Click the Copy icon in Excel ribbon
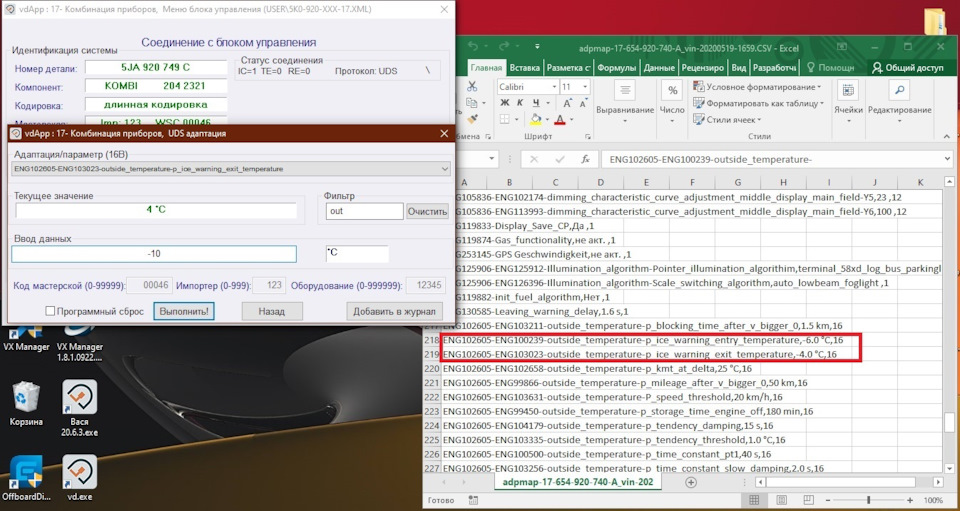960x511 pixels. 471,103
